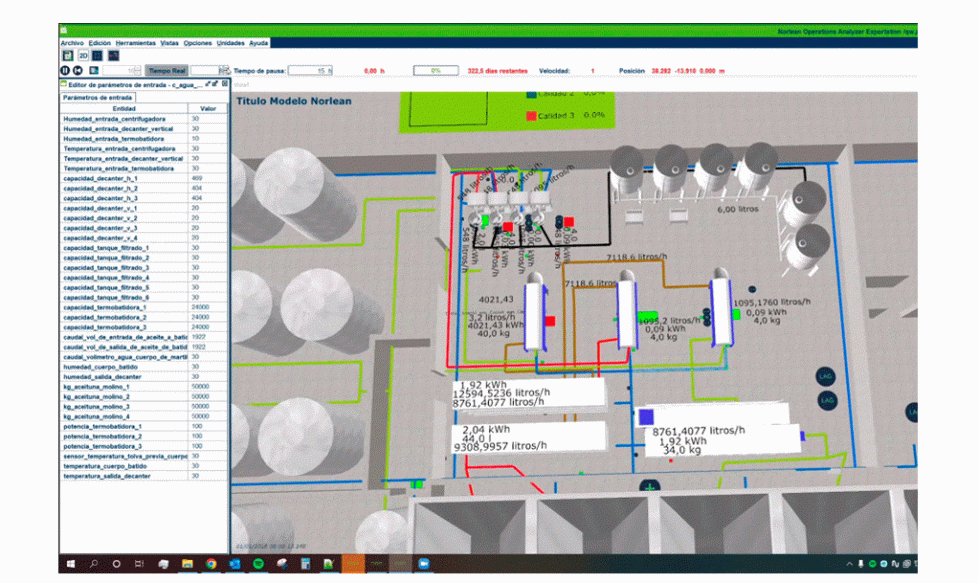Image resolution: width=979 pixels, height=583 pixels.
Task: Pause the simulation with the pause button
Action: [65, 71]
